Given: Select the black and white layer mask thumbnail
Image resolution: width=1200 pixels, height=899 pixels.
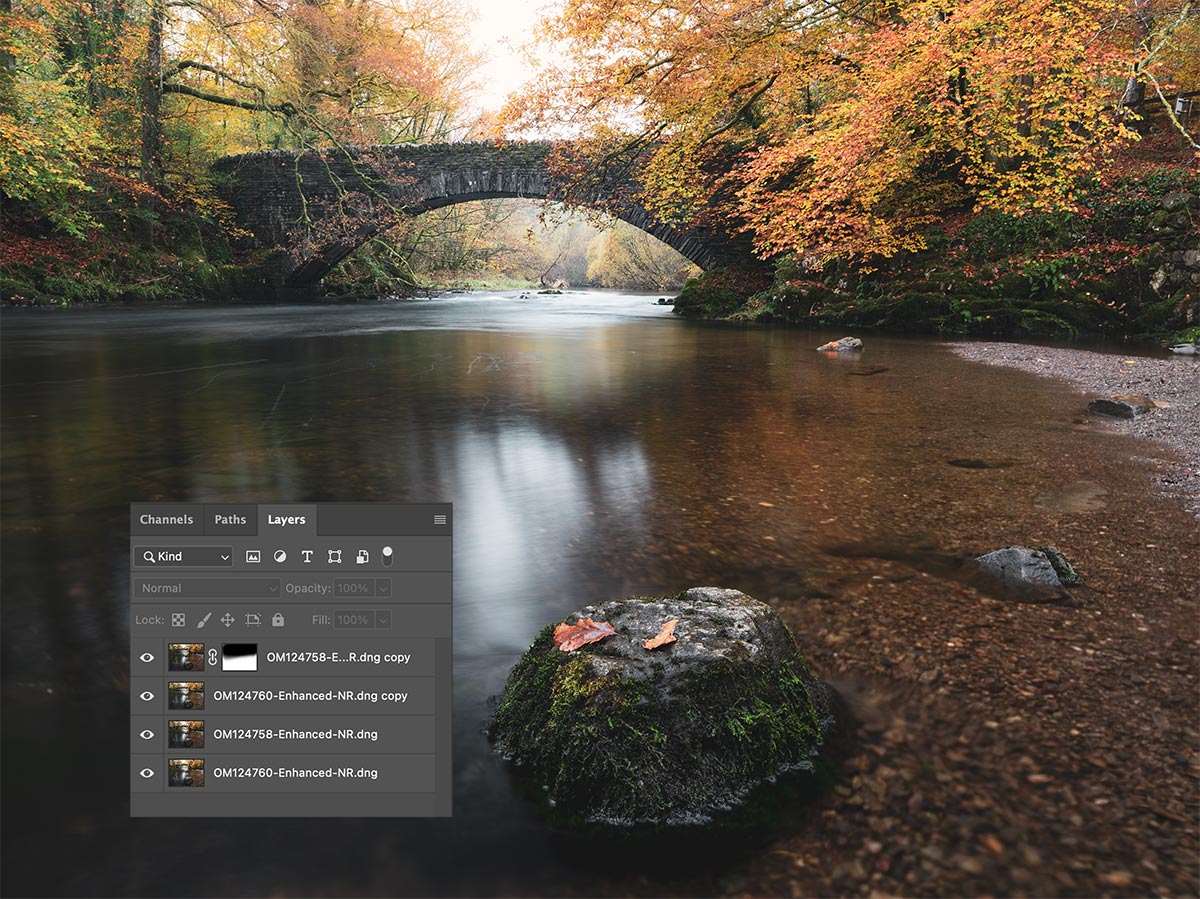Looking at the screenshot, I should coord(239,657).
